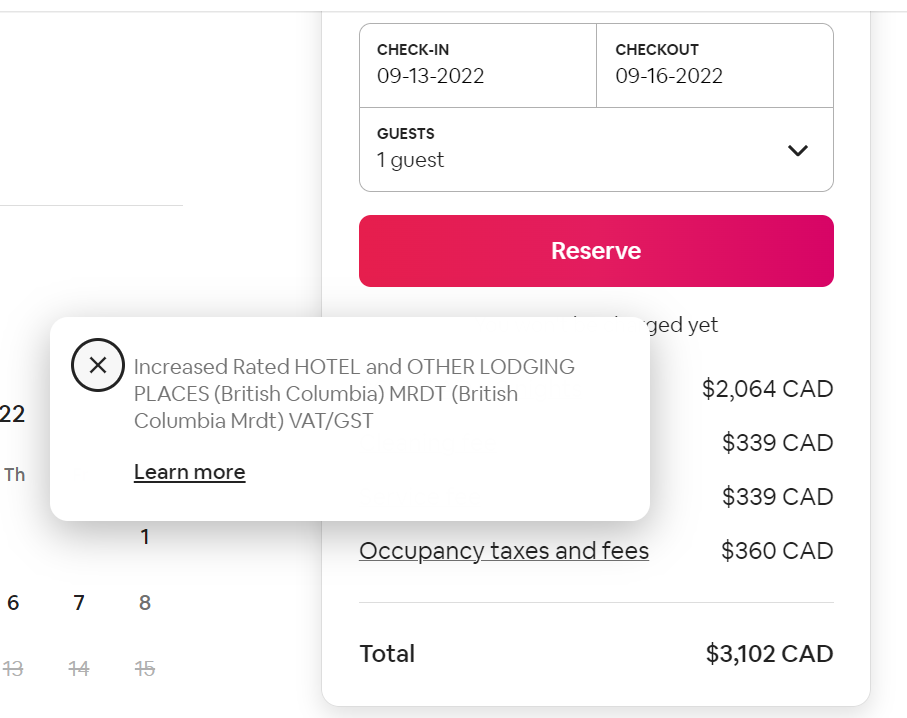Click the Thursday column header
Image resolution: width=907 pixels, height=718 pixels.
[x=14, y=475]
